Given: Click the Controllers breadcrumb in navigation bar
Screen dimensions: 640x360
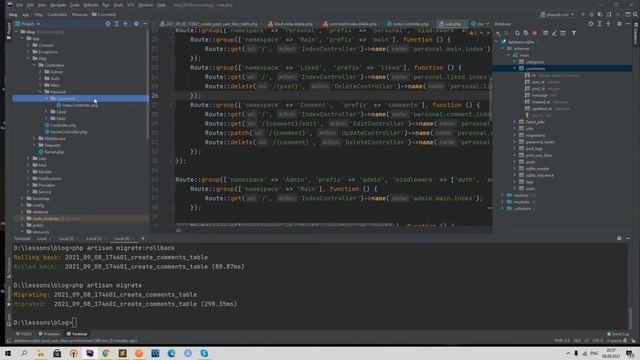Looking at the screenshot, I should (x=57, y=14).
